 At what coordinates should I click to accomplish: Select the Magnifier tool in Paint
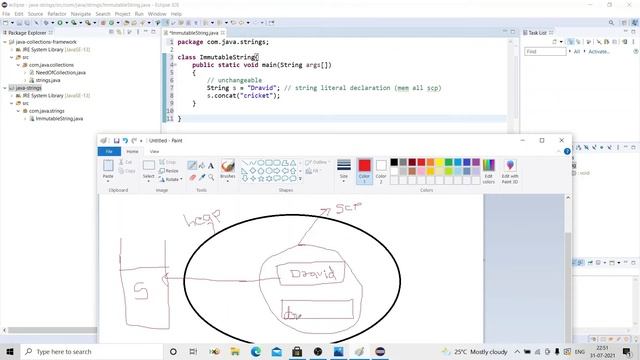pyautogui.click(x=211, y=178)
